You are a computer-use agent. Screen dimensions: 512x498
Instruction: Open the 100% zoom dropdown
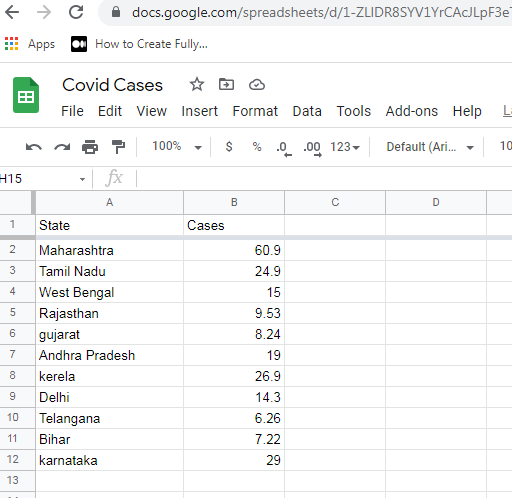click(177, 147)
